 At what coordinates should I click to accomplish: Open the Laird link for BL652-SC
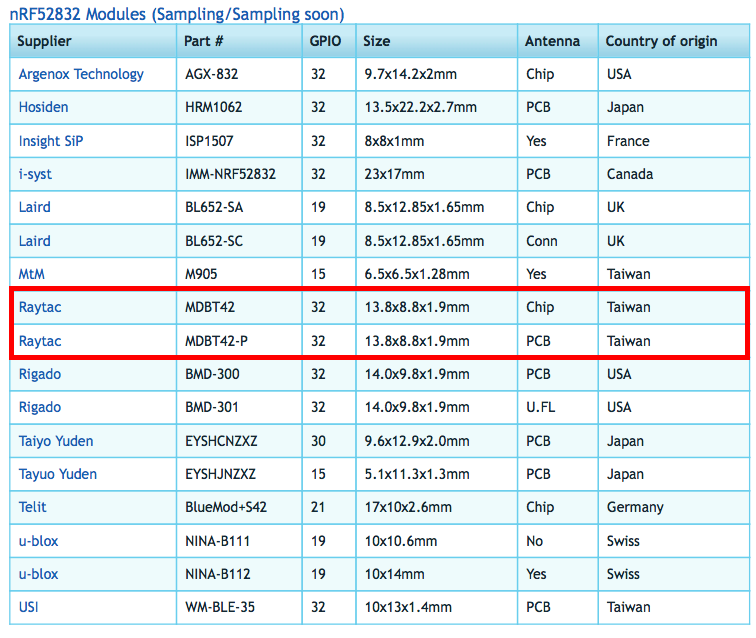click(34, 241)
